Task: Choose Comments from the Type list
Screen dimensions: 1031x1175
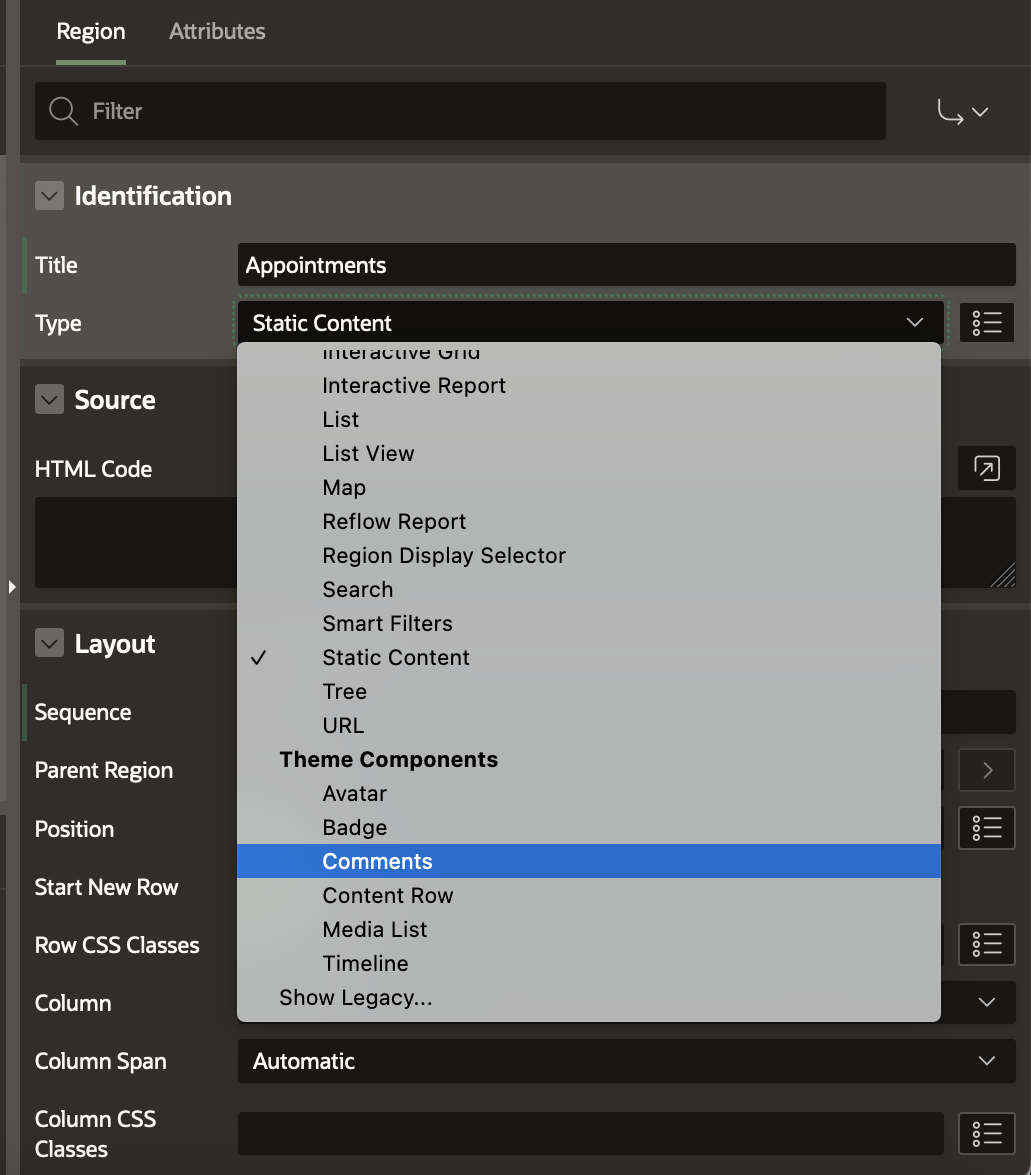Action: [x=378, y=861]
